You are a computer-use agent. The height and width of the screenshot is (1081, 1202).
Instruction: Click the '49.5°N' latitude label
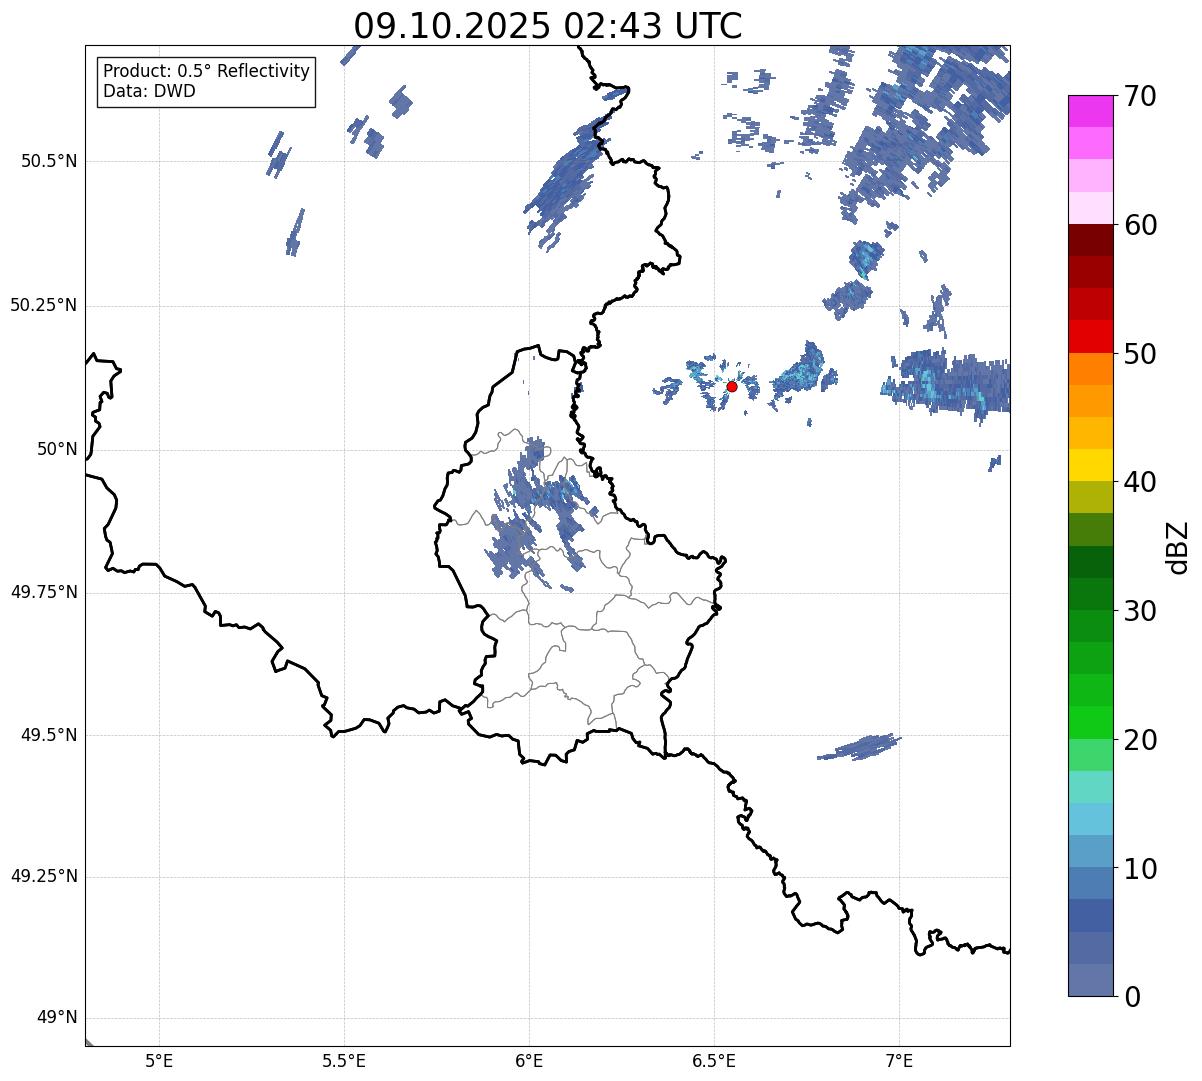tap(50, 735)
